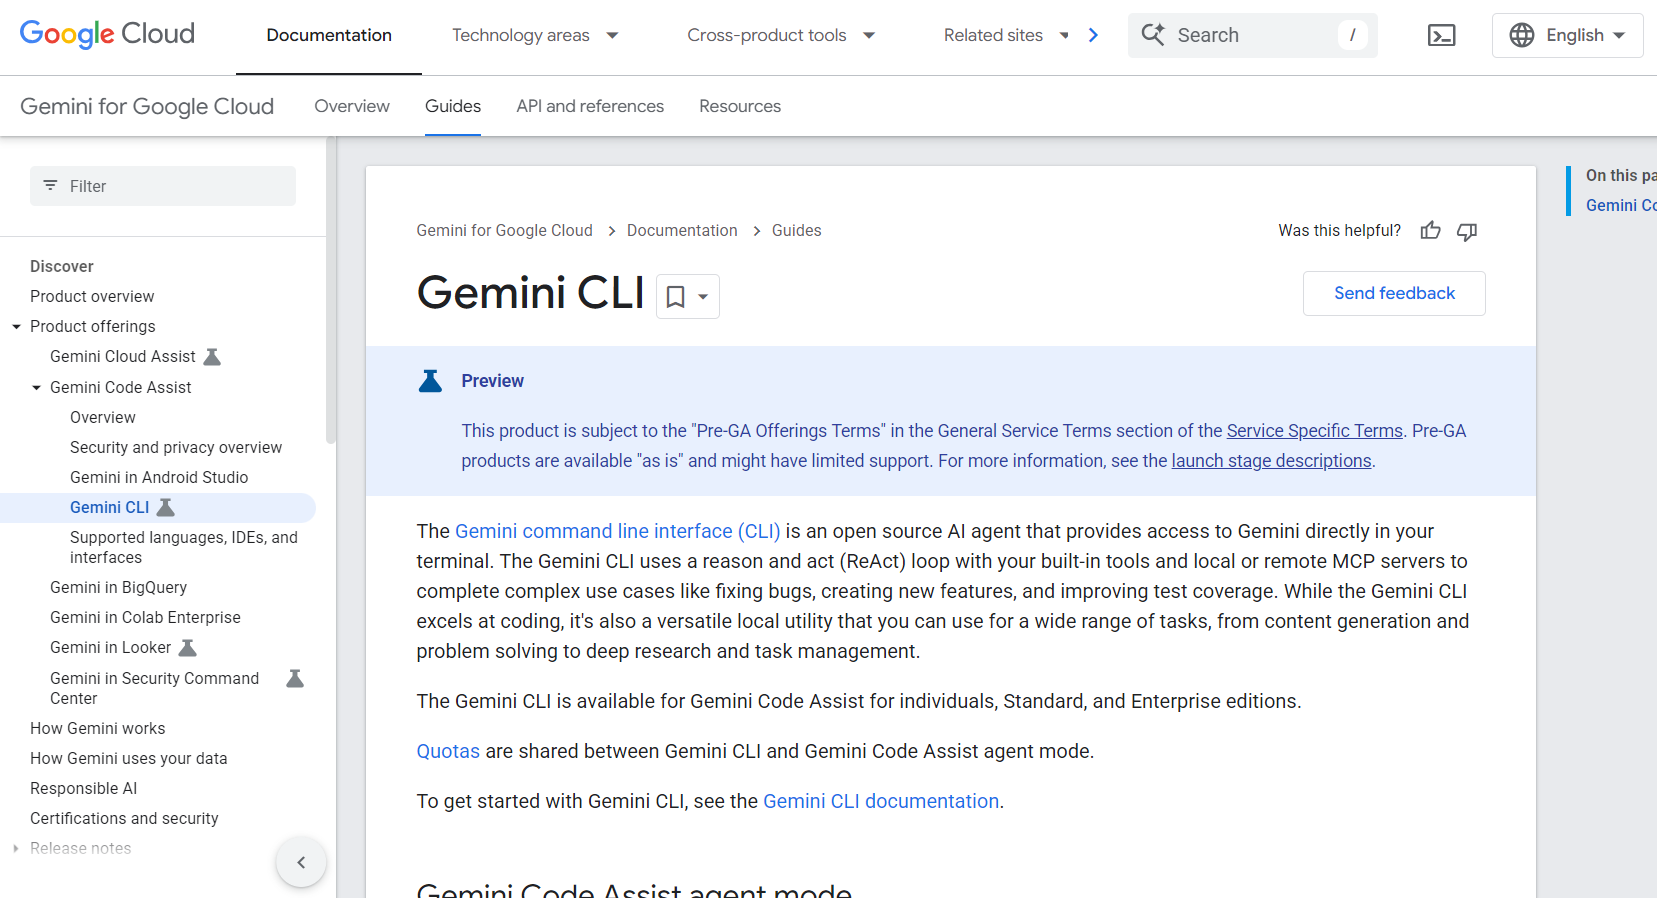Open Security and privacy overview
The height and width of the screenshot is (898, 1657).
click(x=176, y=448)
